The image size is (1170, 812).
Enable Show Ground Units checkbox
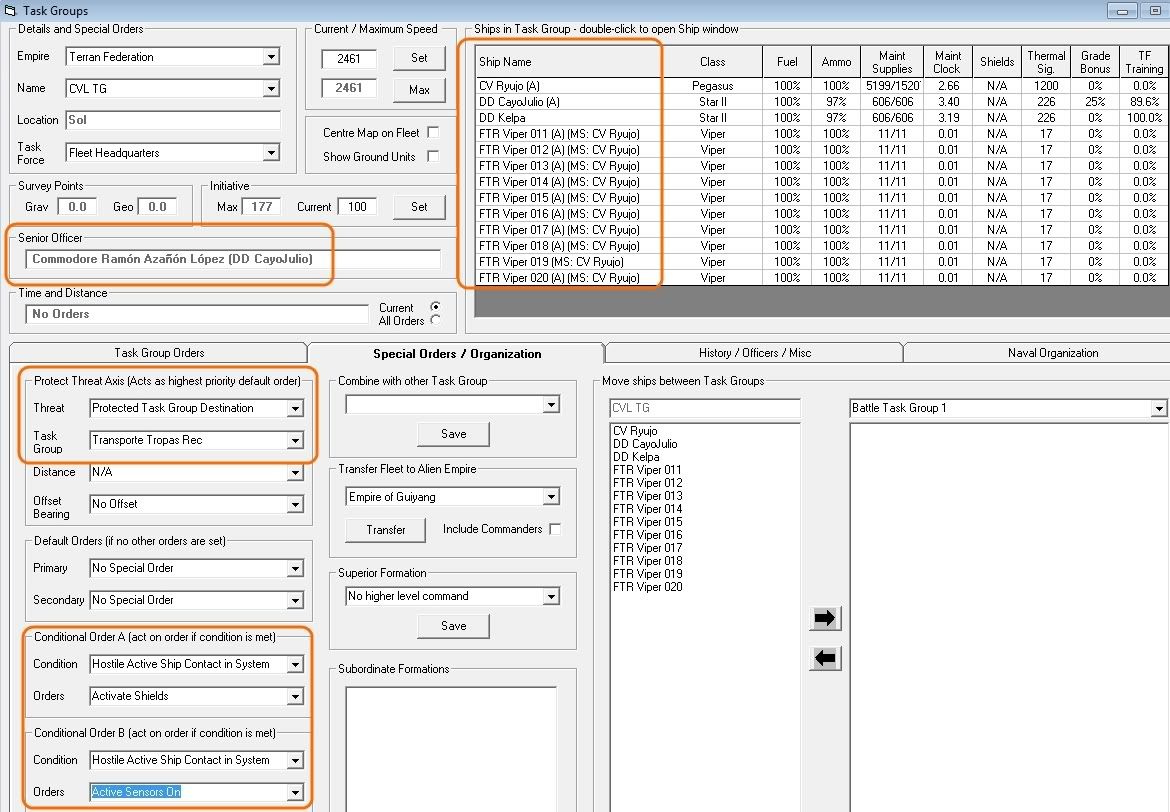tap(433, 156)
